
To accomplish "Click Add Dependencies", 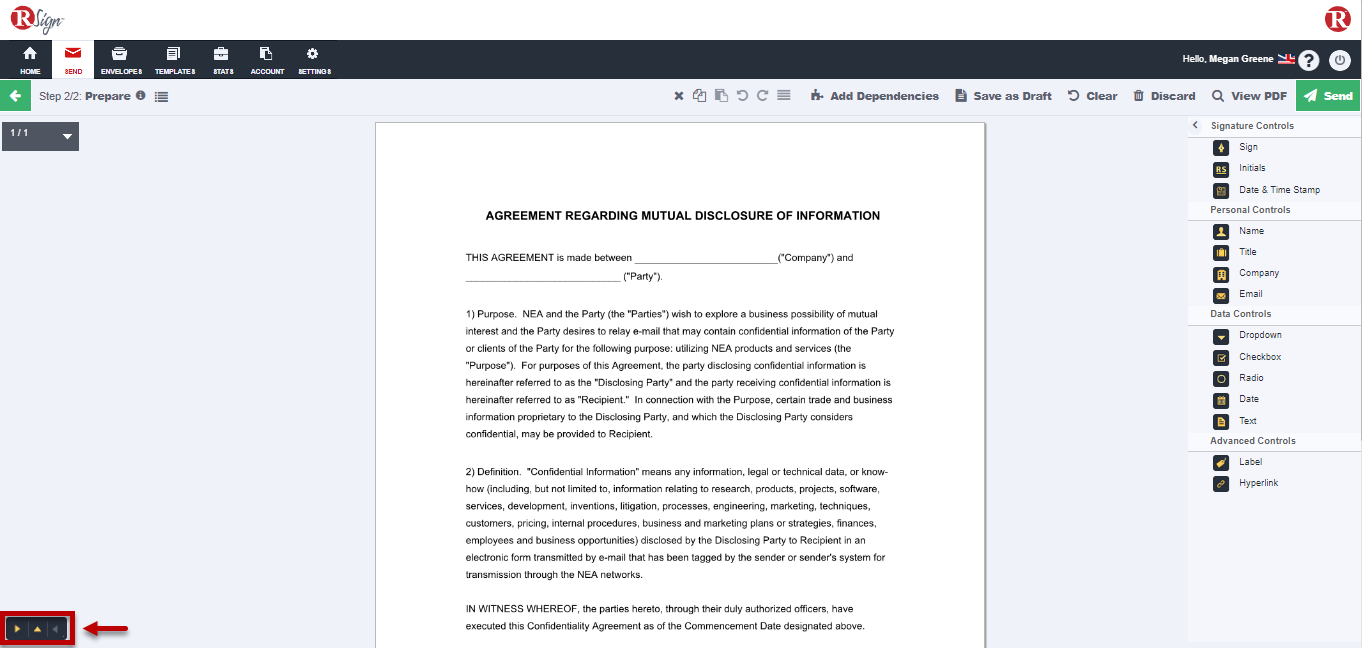I will click(x=875, y=96).
